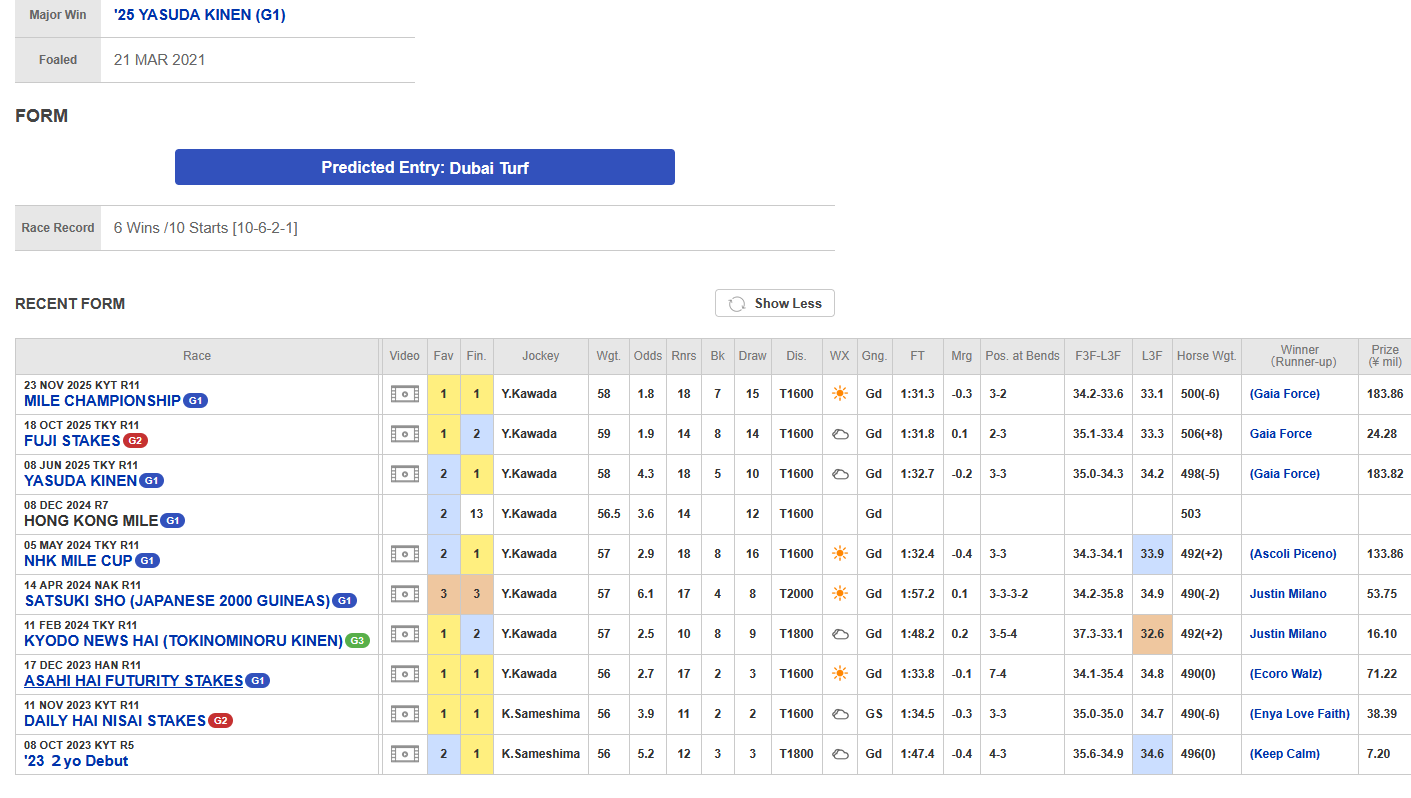Visit the Daily Hai Nisai Stakes race link
Viewport: 1411px width, 798px height.
tap(115, 721)
